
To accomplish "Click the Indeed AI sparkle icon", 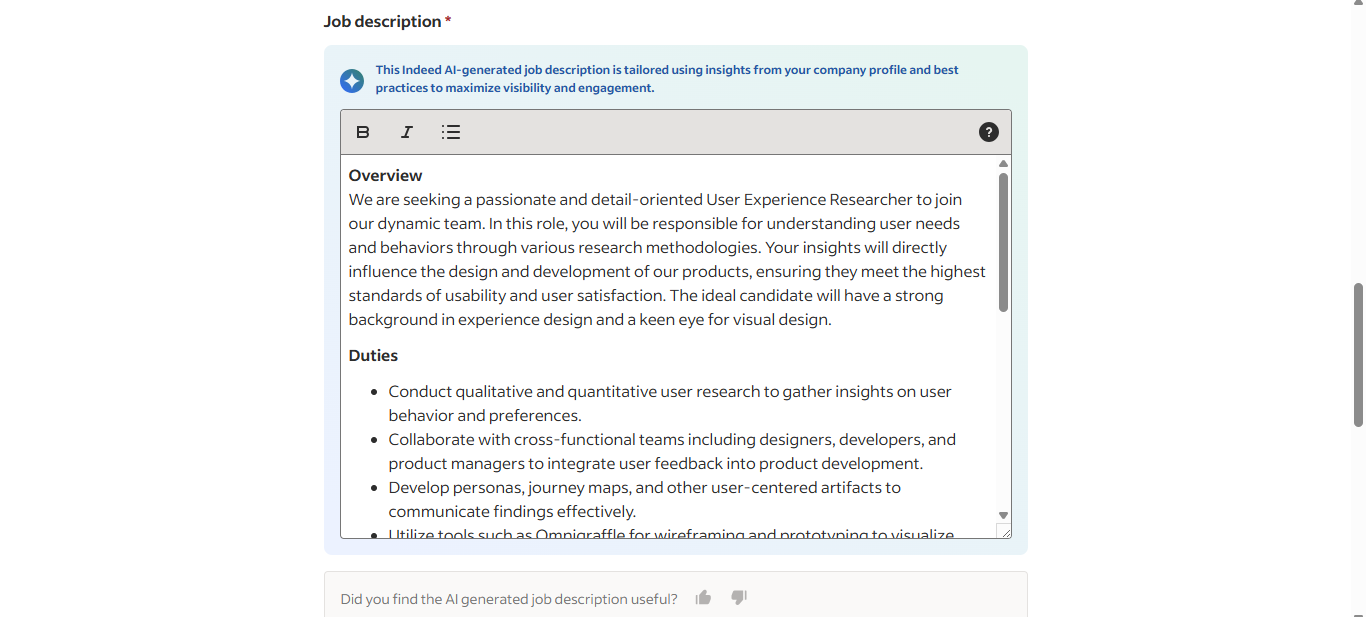I will tap(352, 81).
